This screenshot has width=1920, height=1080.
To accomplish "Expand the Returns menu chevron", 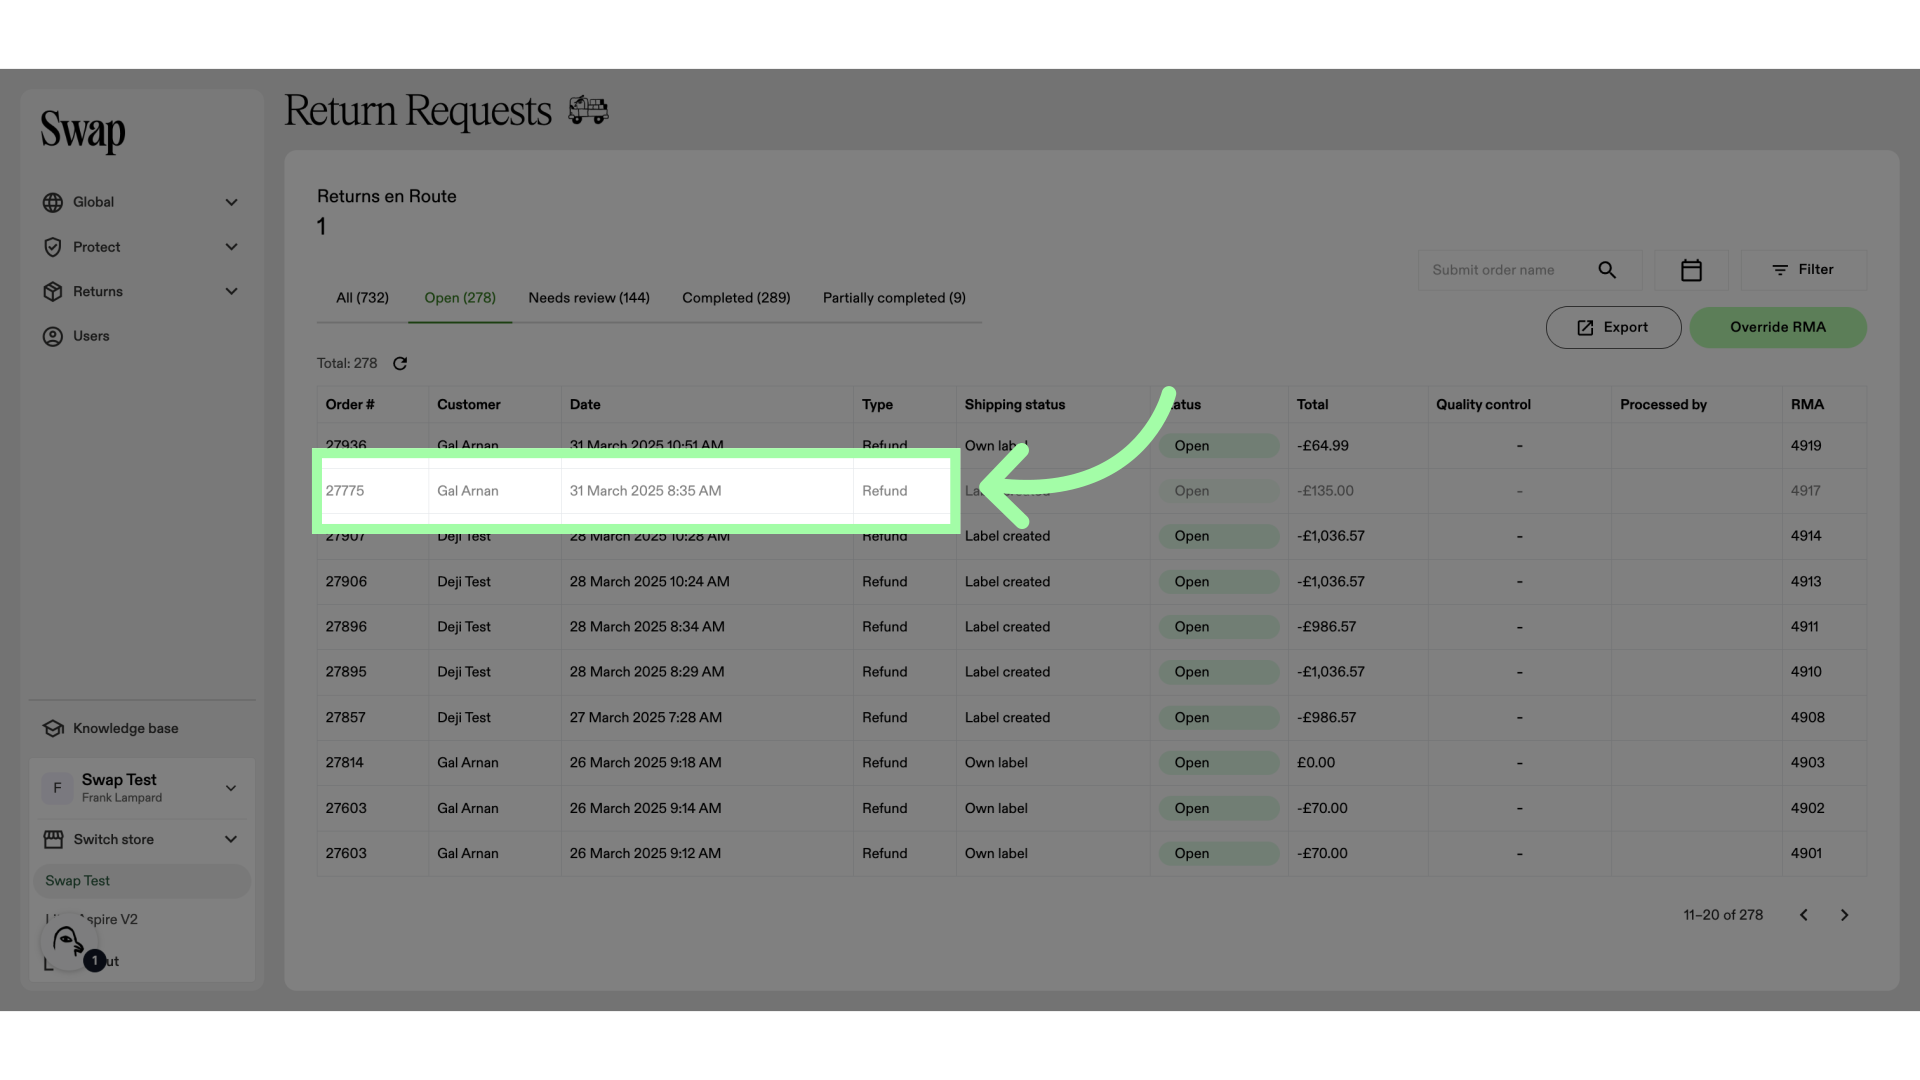I will point(231,292).
